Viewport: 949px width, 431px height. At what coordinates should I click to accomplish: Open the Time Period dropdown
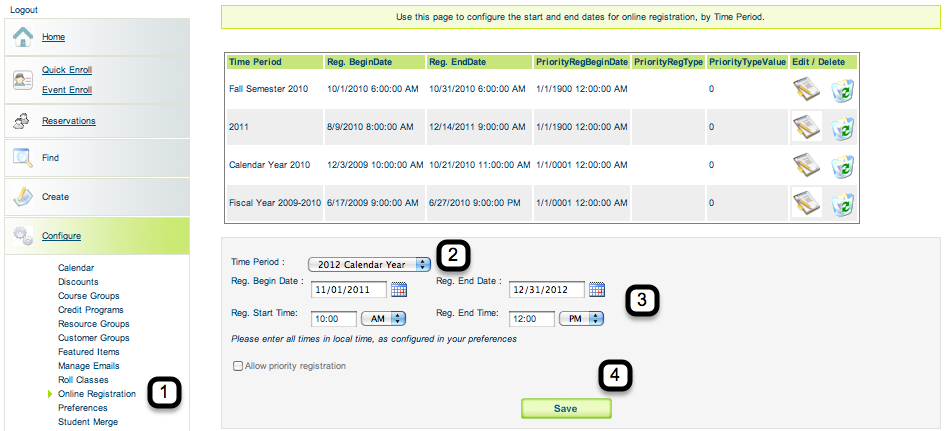pos(369,264)
